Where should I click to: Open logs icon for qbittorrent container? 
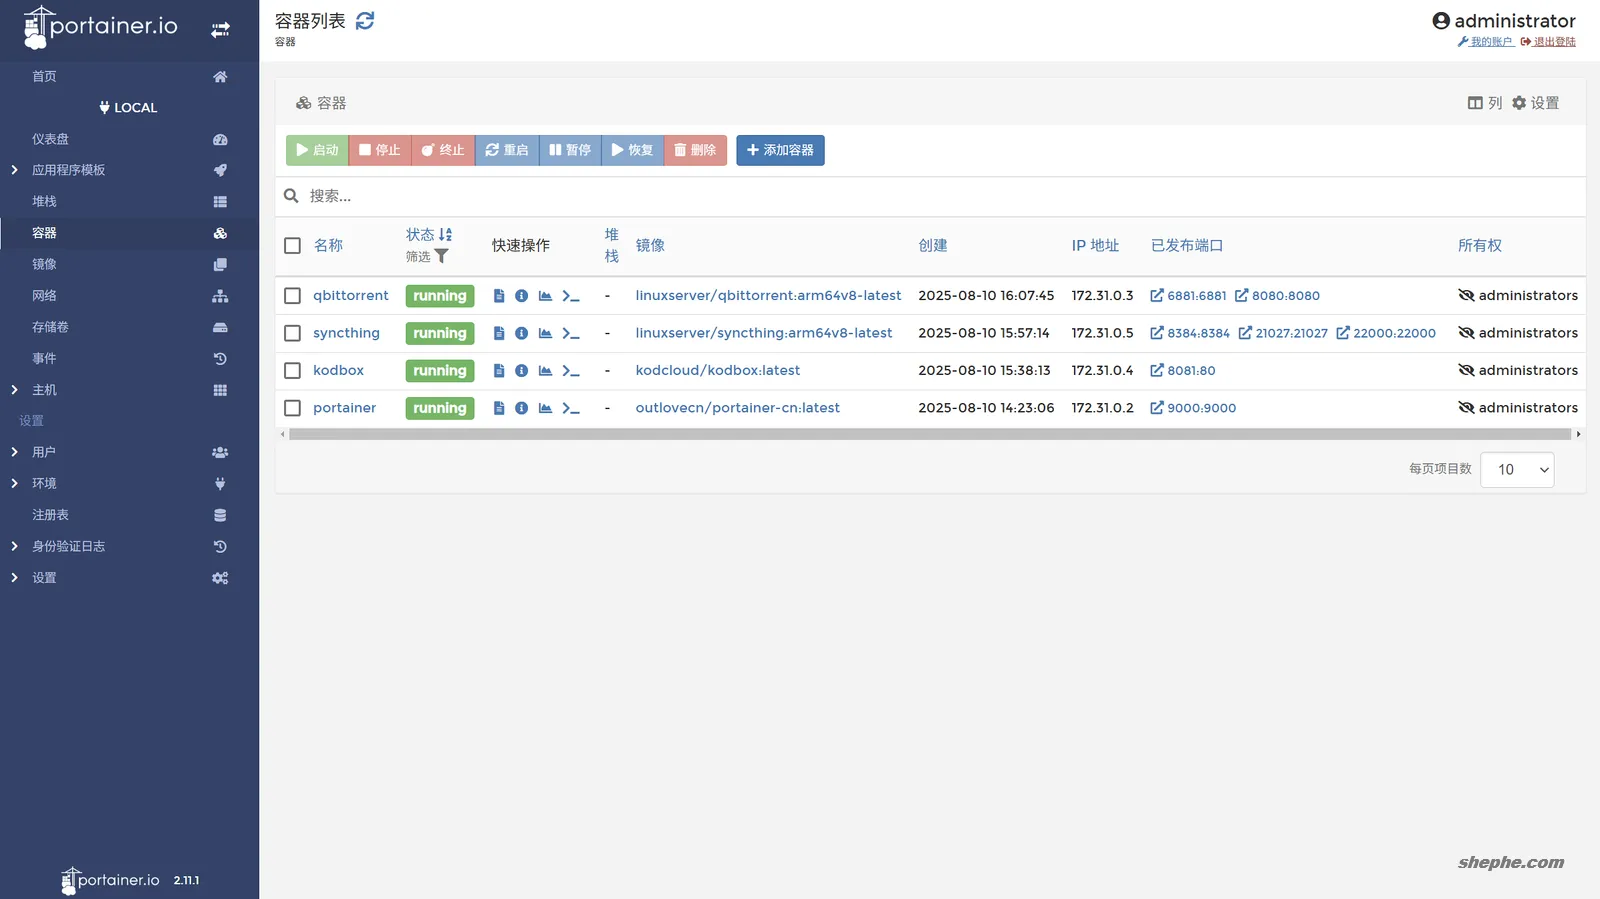pos(498,296)
